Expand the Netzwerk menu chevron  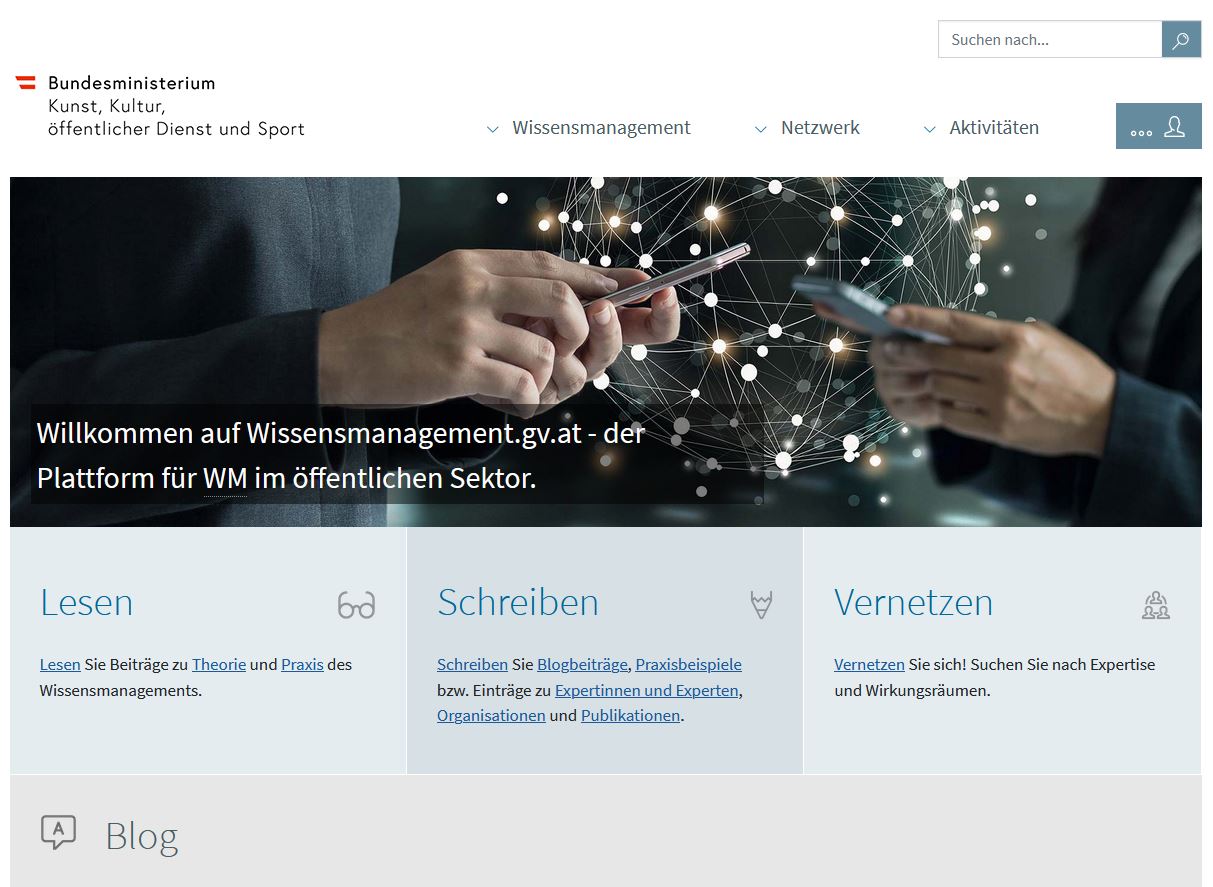pos(760,129)
